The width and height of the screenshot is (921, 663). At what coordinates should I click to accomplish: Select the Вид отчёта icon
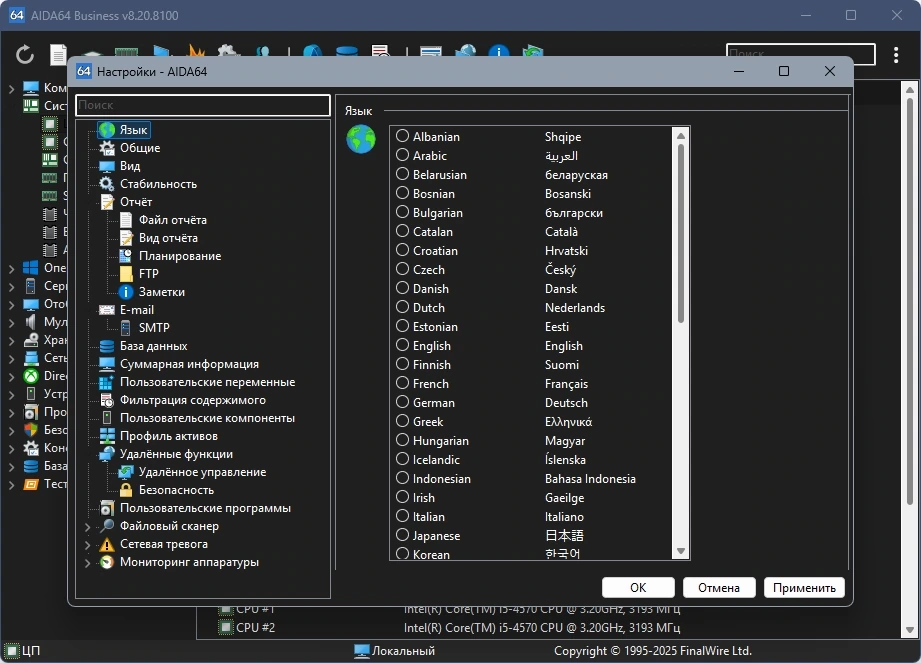pyautogui.click(x=126, y=238)
